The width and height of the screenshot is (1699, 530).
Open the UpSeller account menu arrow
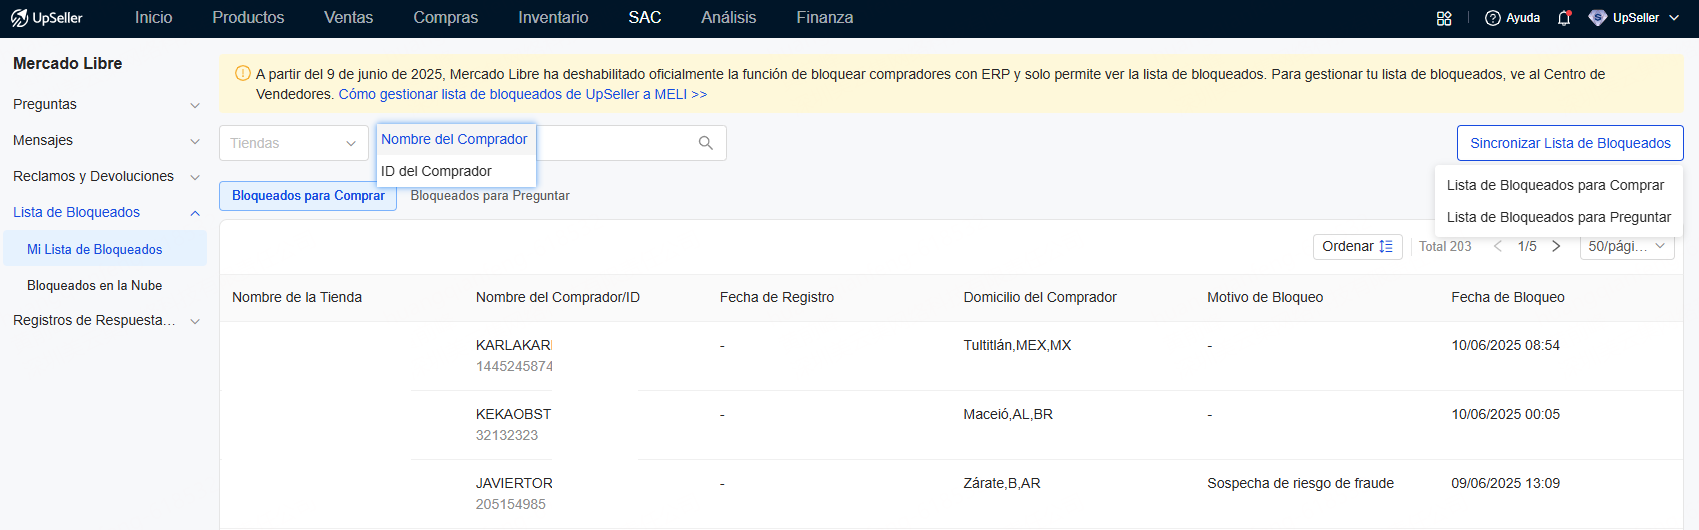coord(1674,18)
